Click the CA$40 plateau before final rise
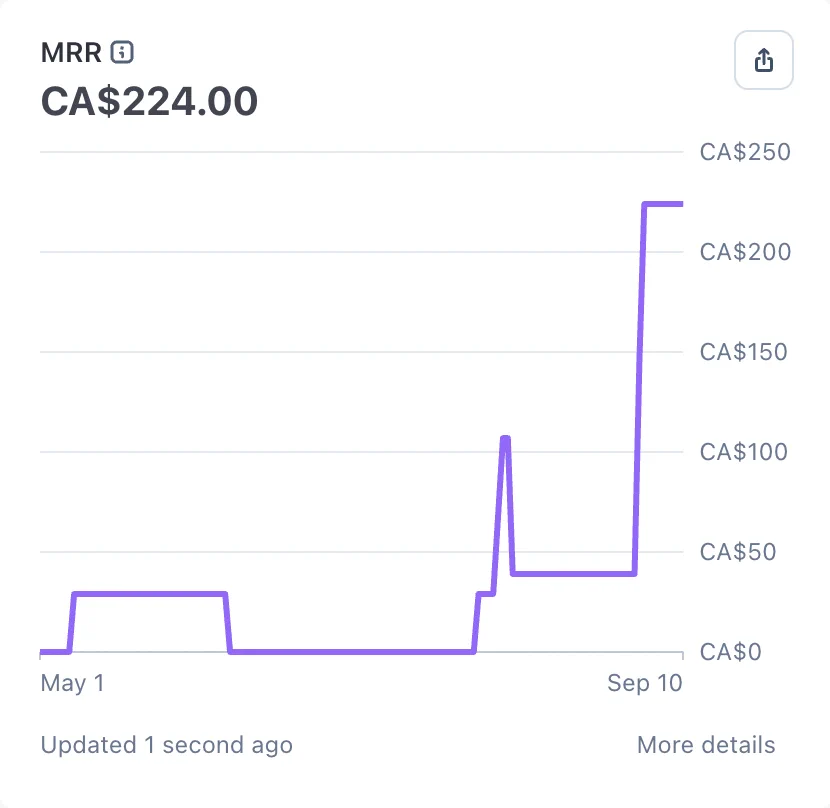The image size is (830, 808). 574,573
